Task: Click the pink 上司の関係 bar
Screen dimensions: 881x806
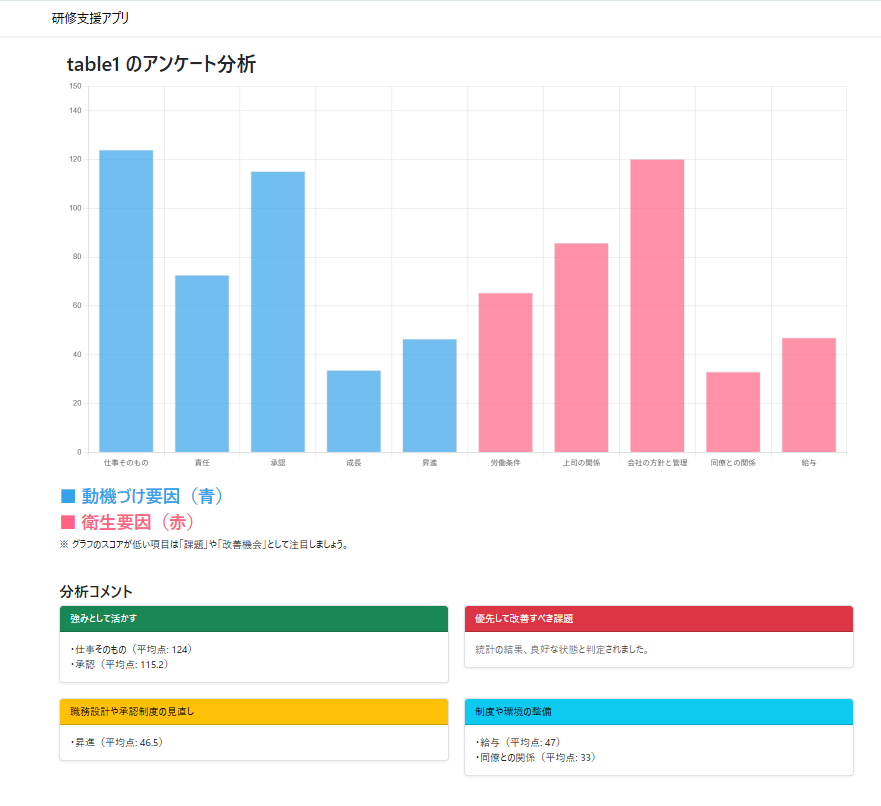Action: tap(581, 347)
